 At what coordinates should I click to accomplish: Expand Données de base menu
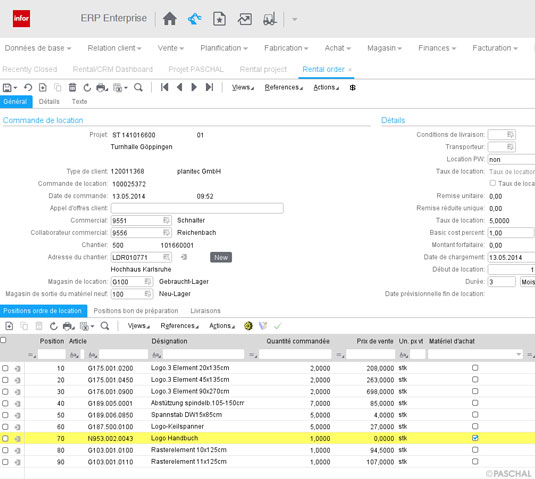[x=38, y=48]
